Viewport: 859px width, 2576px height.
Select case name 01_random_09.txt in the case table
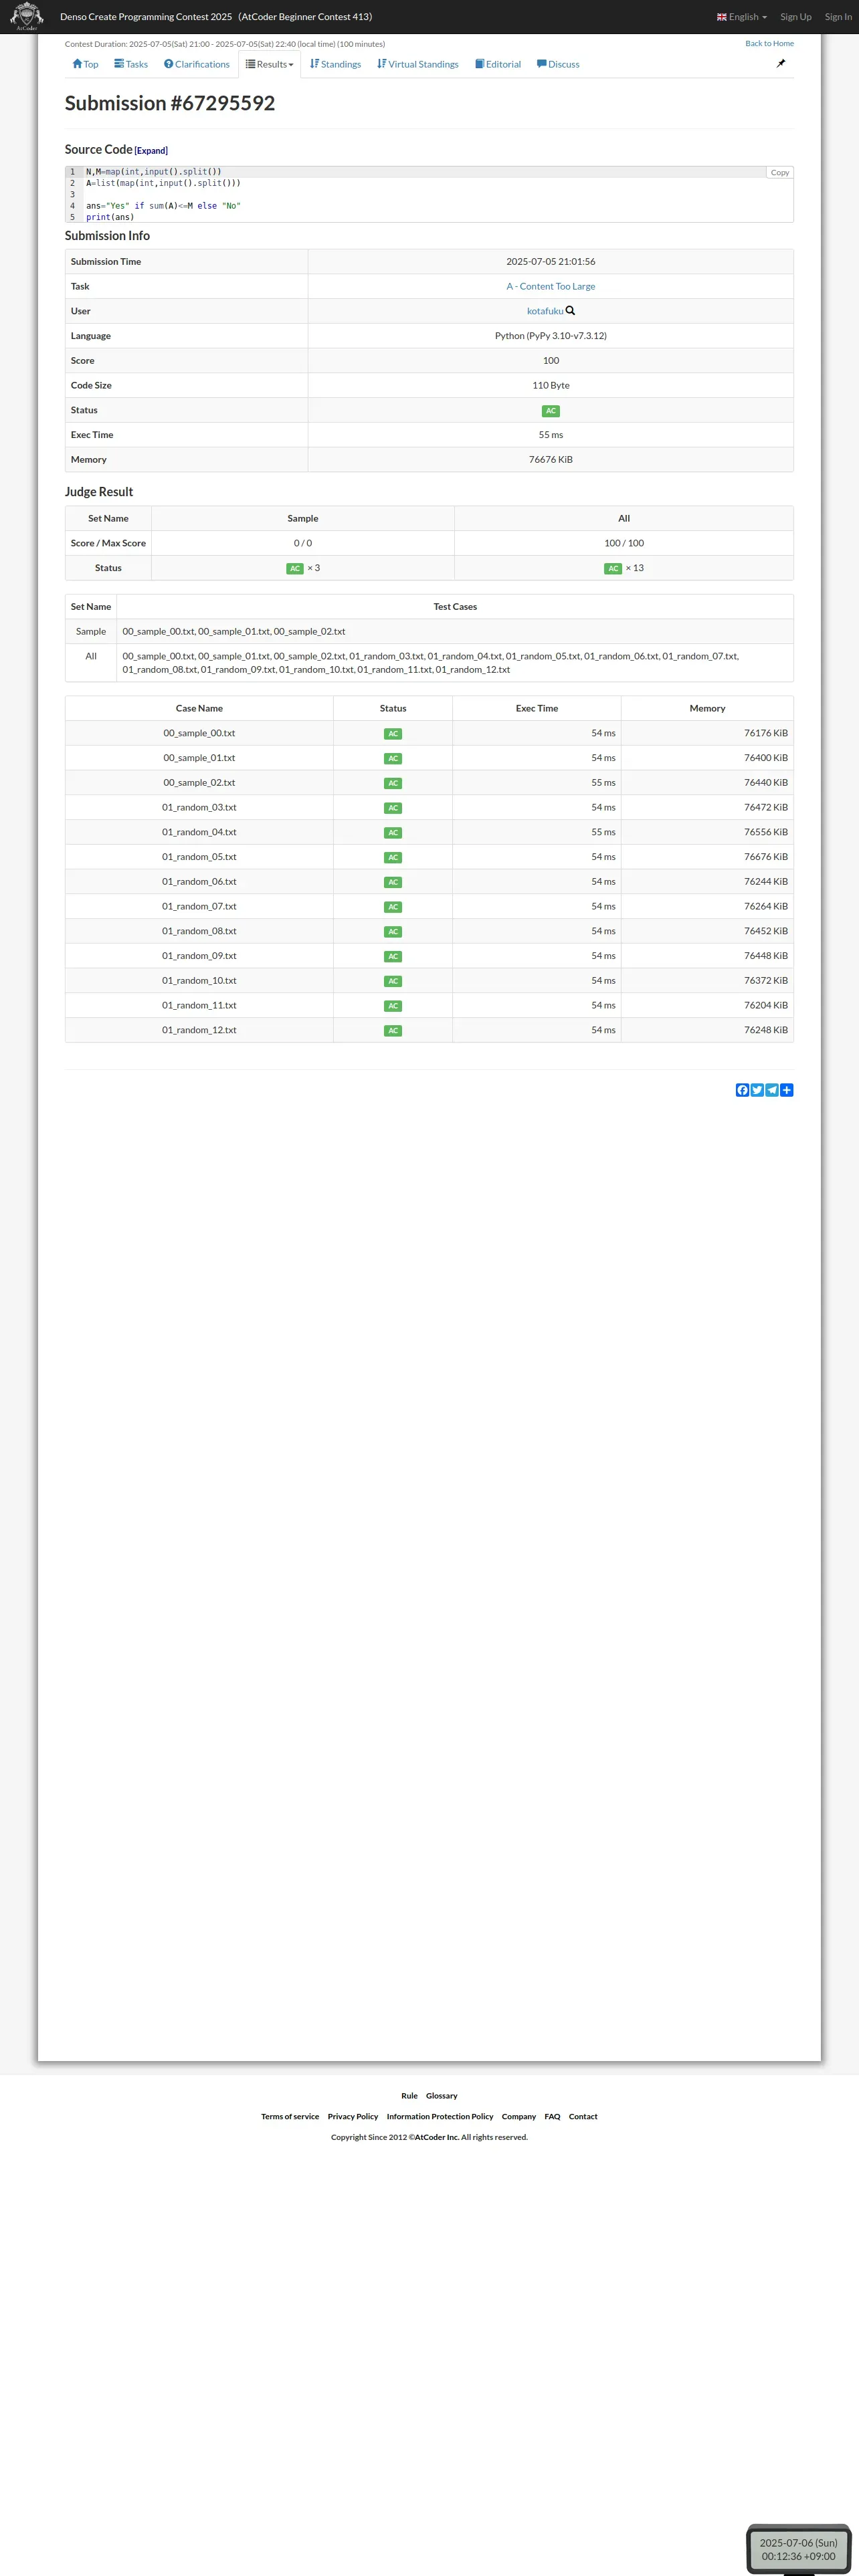[199, 956]
